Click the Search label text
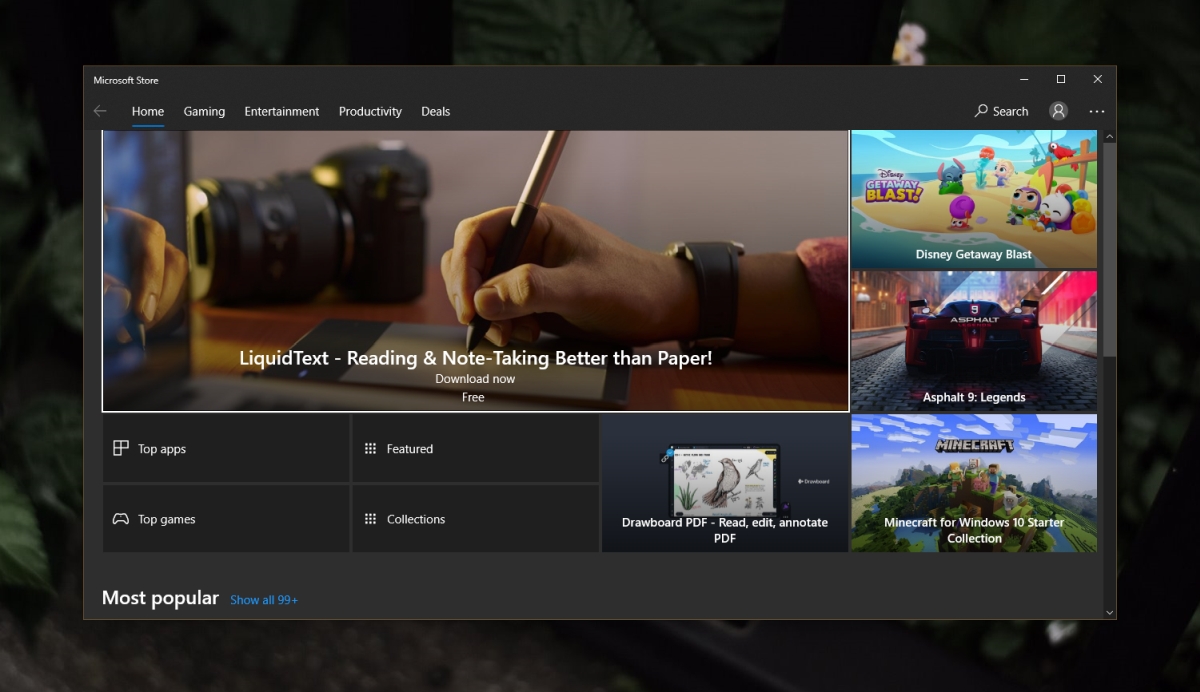Viewport: 1200px width, 692px height. [1011, 111]
